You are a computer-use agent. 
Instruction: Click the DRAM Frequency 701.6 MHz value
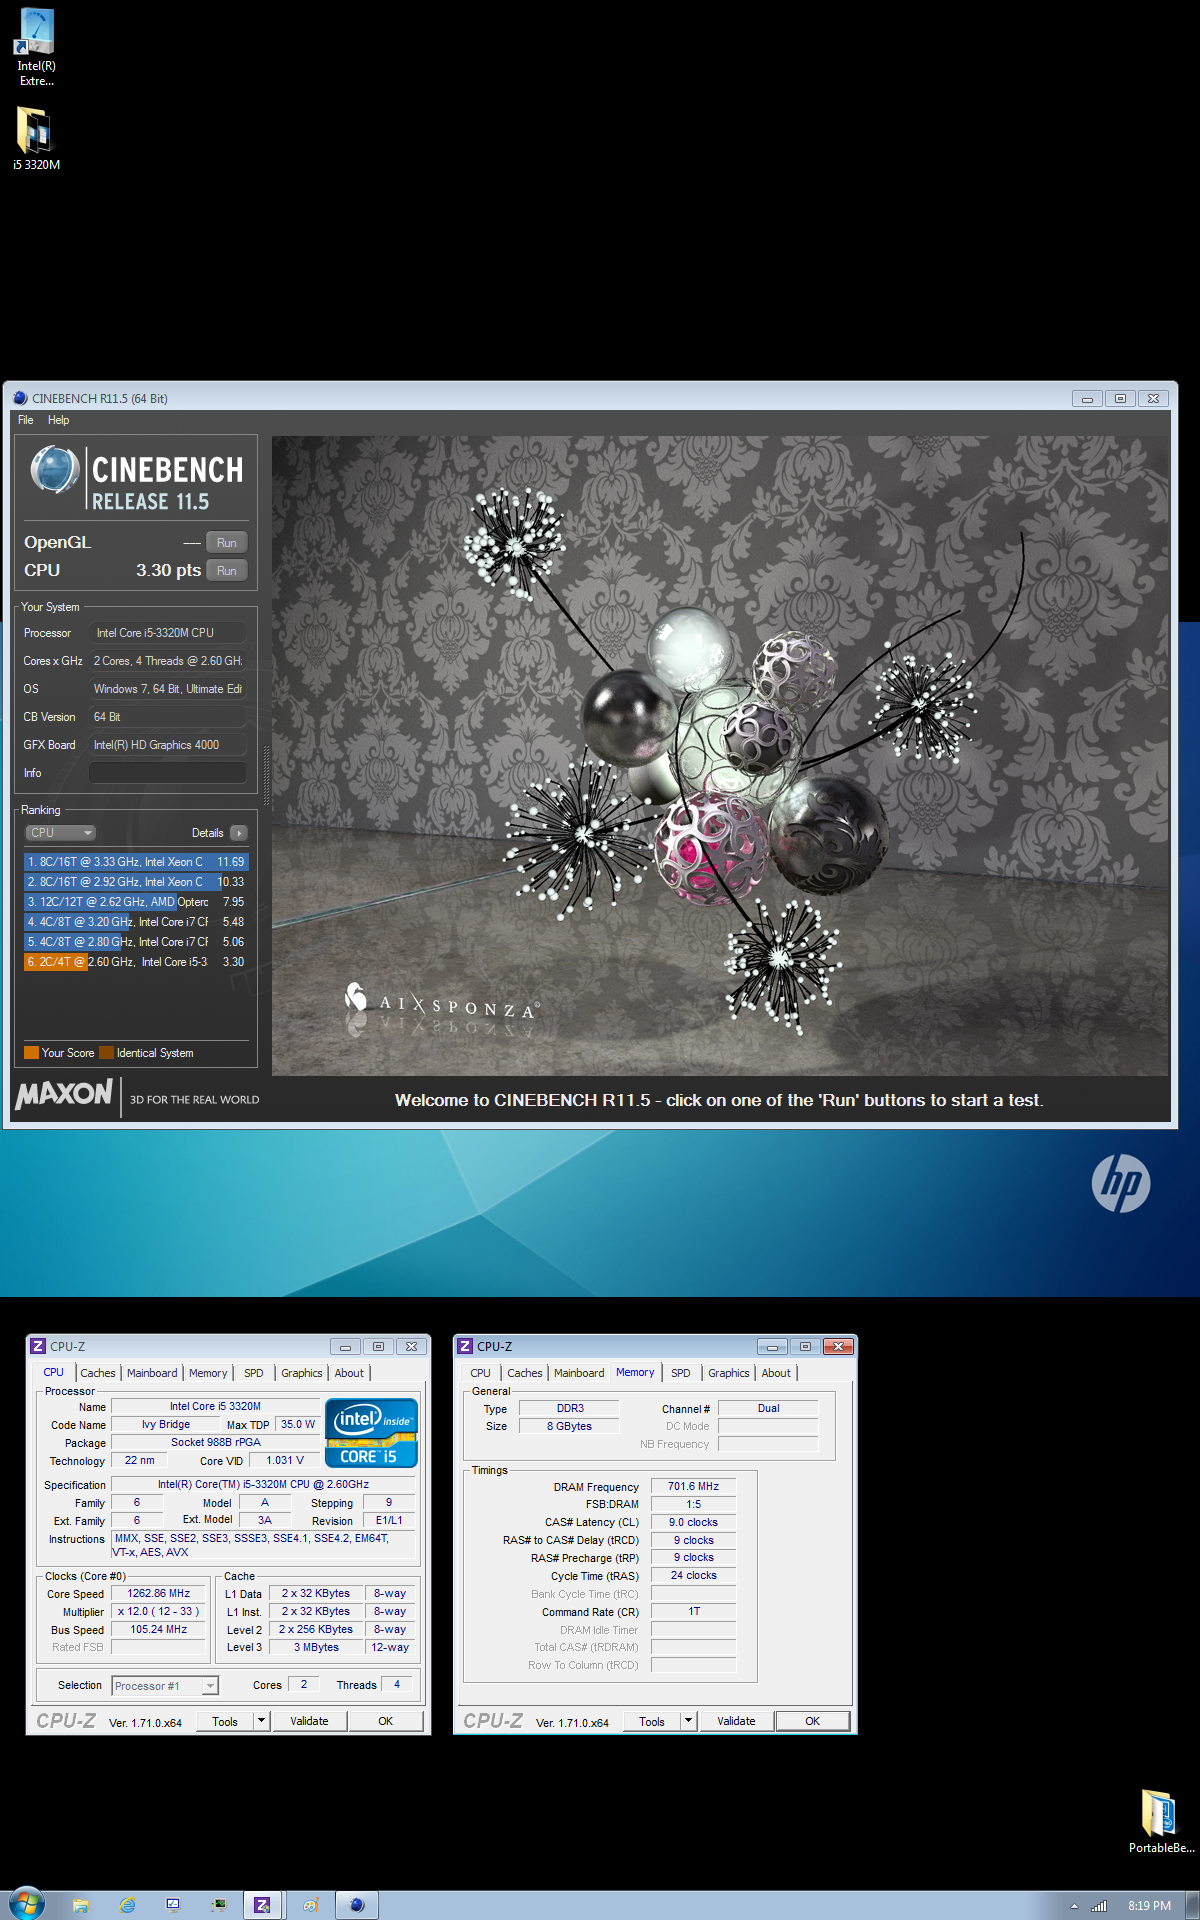693,1487
